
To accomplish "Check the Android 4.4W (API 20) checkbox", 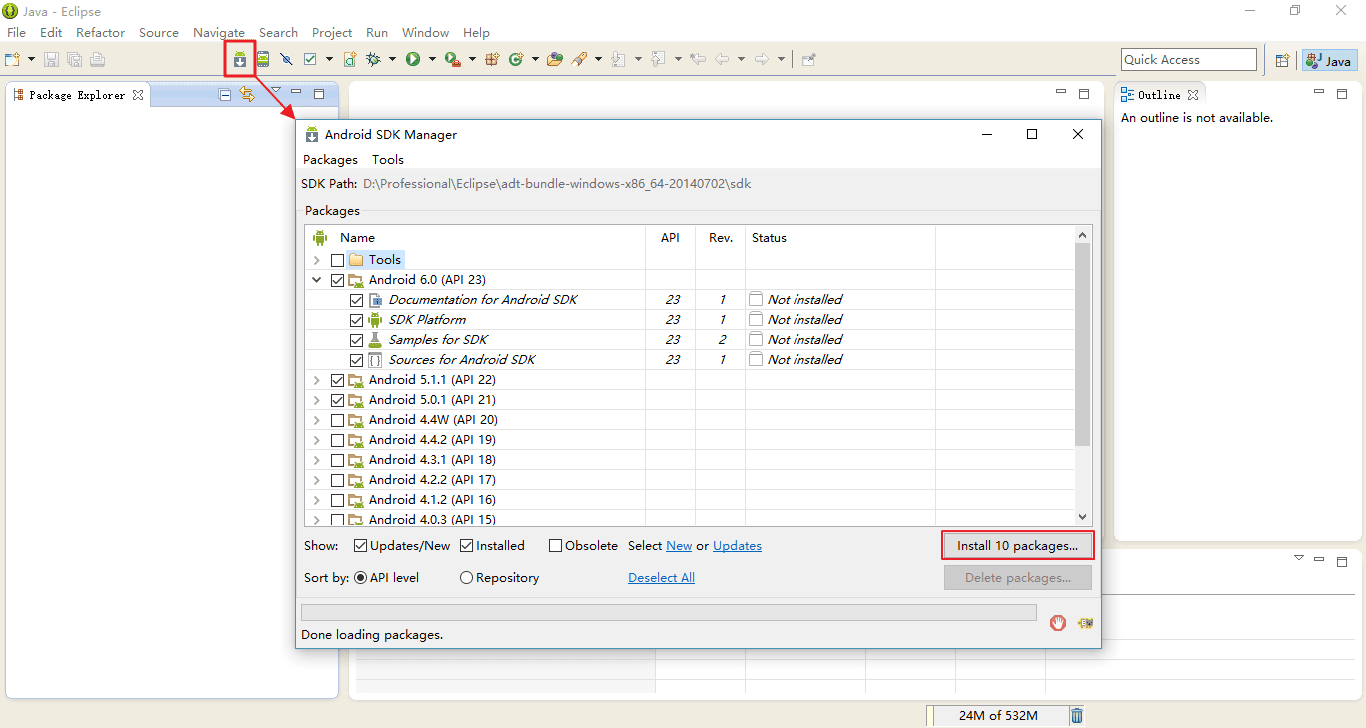I will (x=337, y=420).
